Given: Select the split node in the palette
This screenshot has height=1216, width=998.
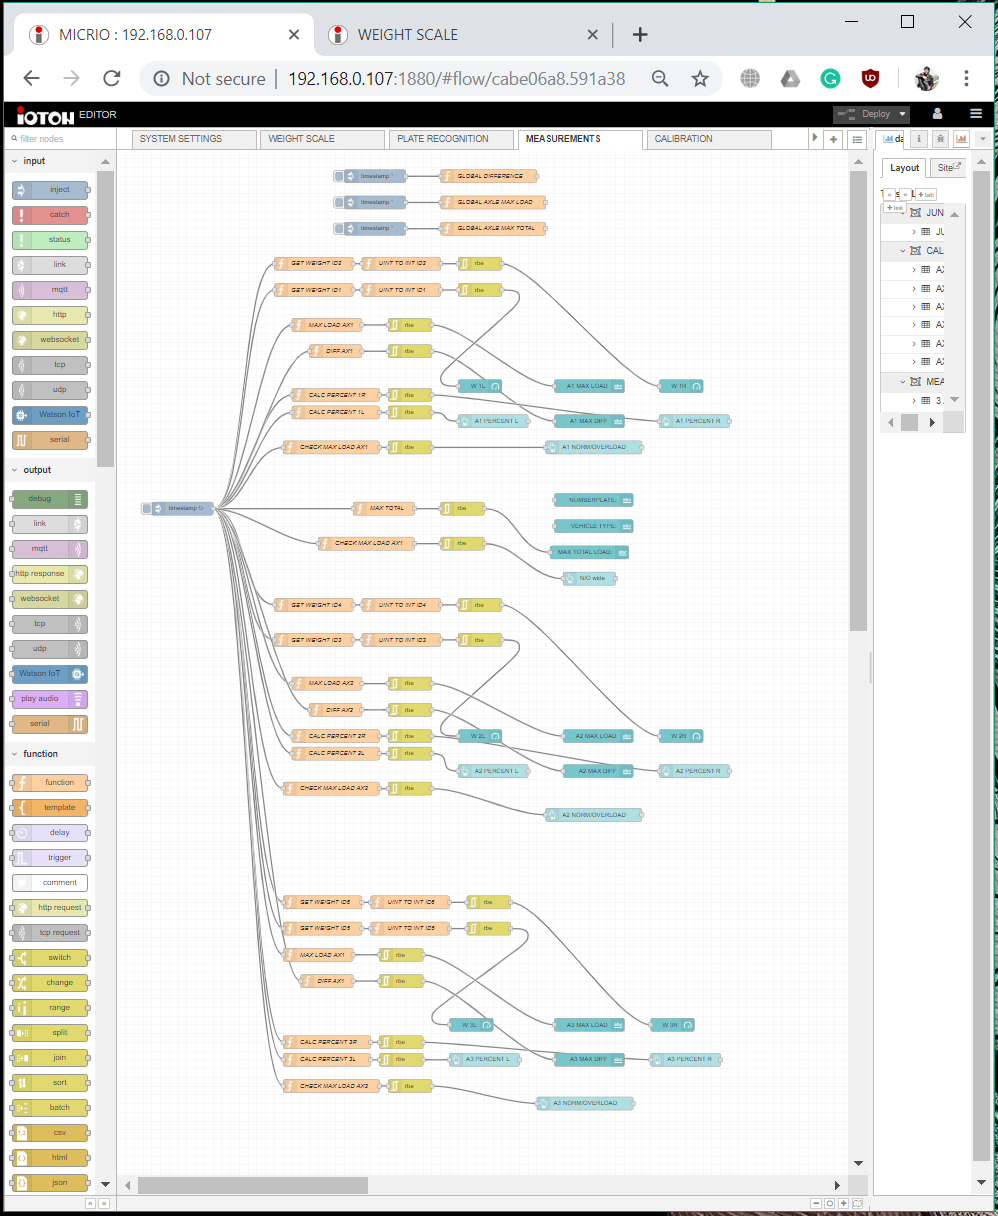Looking at the screenshot, I should pos(50,1033).
